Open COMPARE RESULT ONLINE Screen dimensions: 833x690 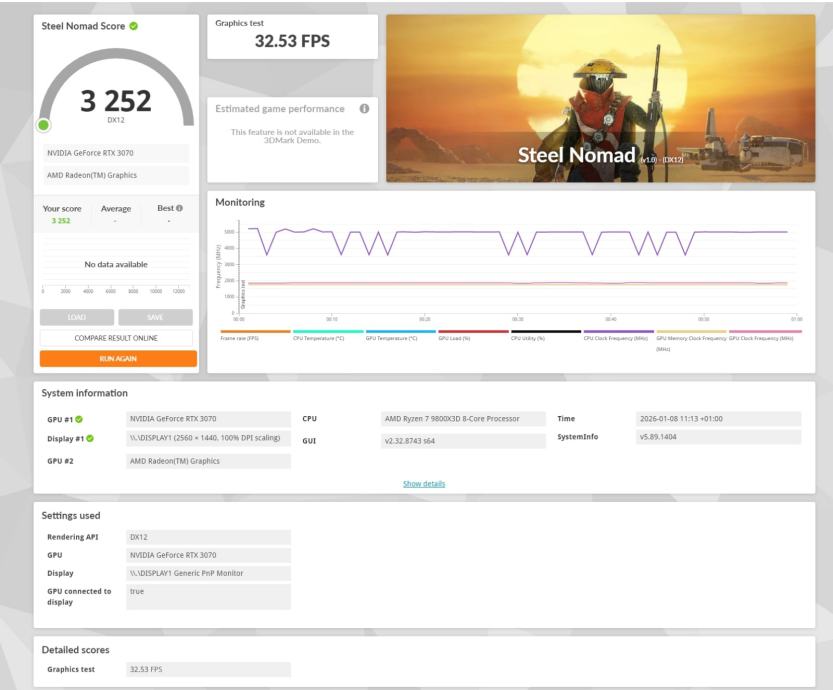[x=116, y=338]
